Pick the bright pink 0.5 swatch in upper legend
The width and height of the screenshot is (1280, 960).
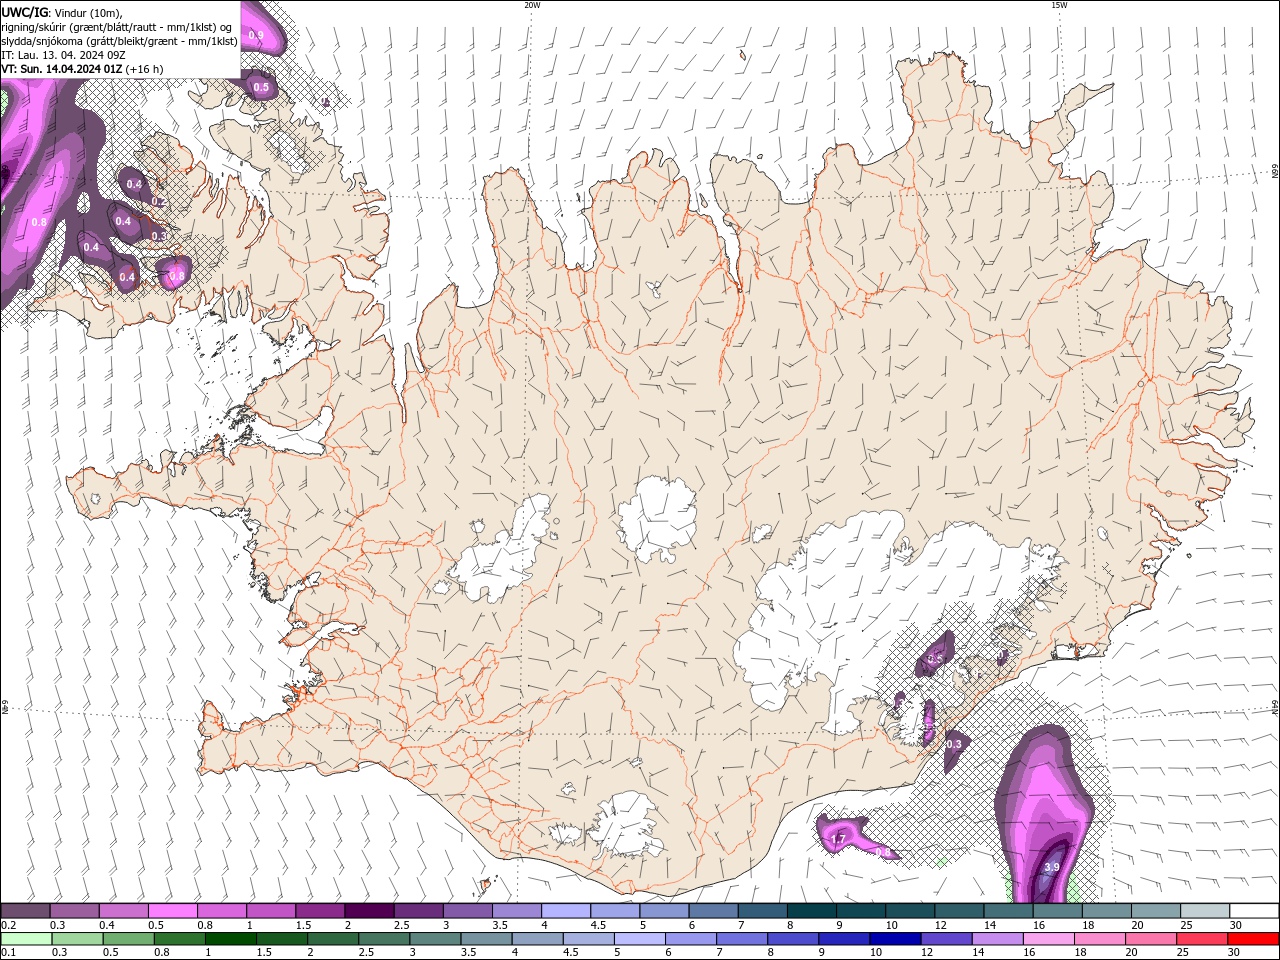173,911
